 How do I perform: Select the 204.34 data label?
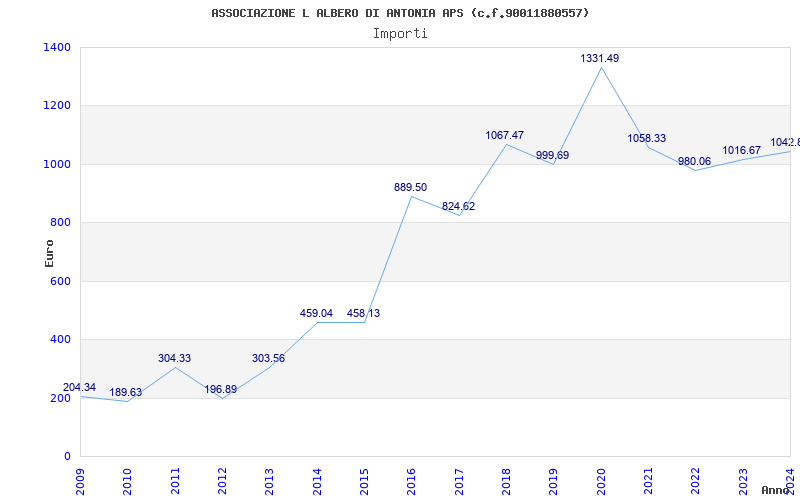[x=79, y=387]
